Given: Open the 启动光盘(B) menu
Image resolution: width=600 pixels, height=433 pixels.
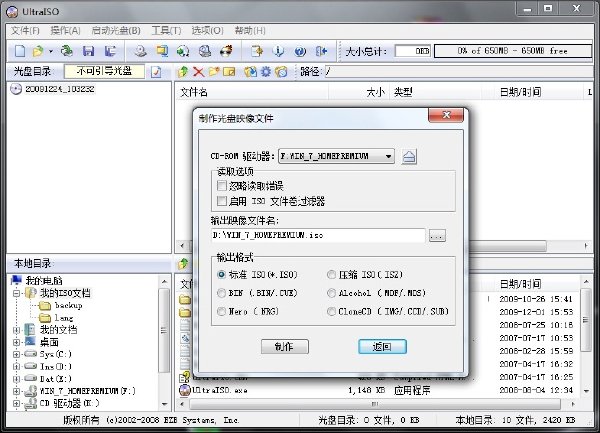Looking at the screenshot, I should pos(116,31).
